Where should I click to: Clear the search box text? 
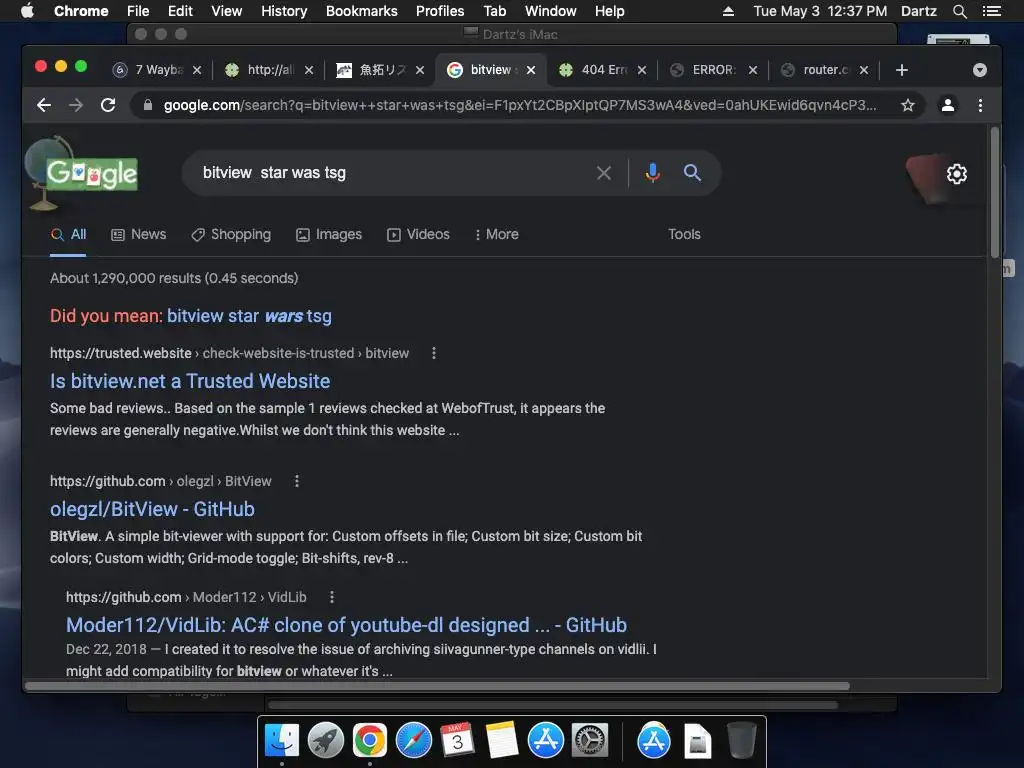[604, 173]
